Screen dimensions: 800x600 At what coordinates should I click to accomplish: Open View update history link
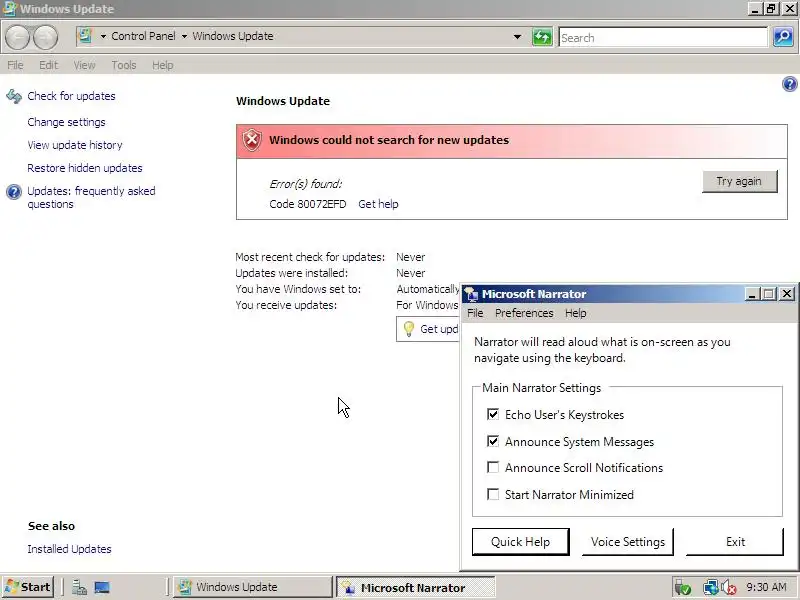(75, 145)
